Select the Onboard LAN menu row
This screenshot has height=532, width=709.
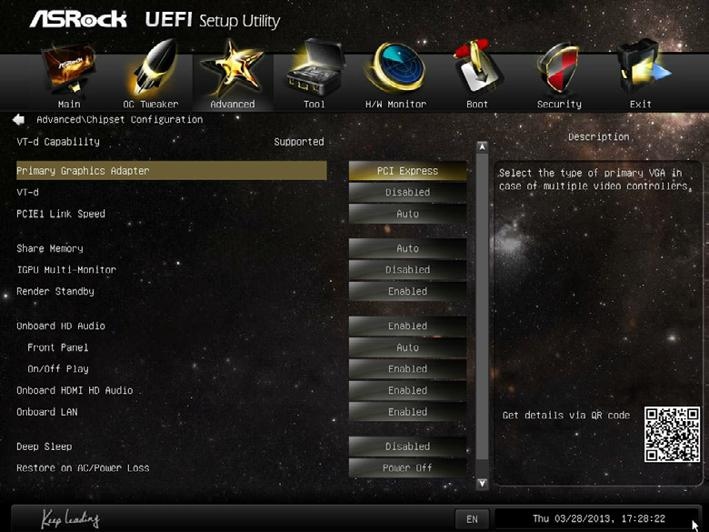click(x=171, y=412)
